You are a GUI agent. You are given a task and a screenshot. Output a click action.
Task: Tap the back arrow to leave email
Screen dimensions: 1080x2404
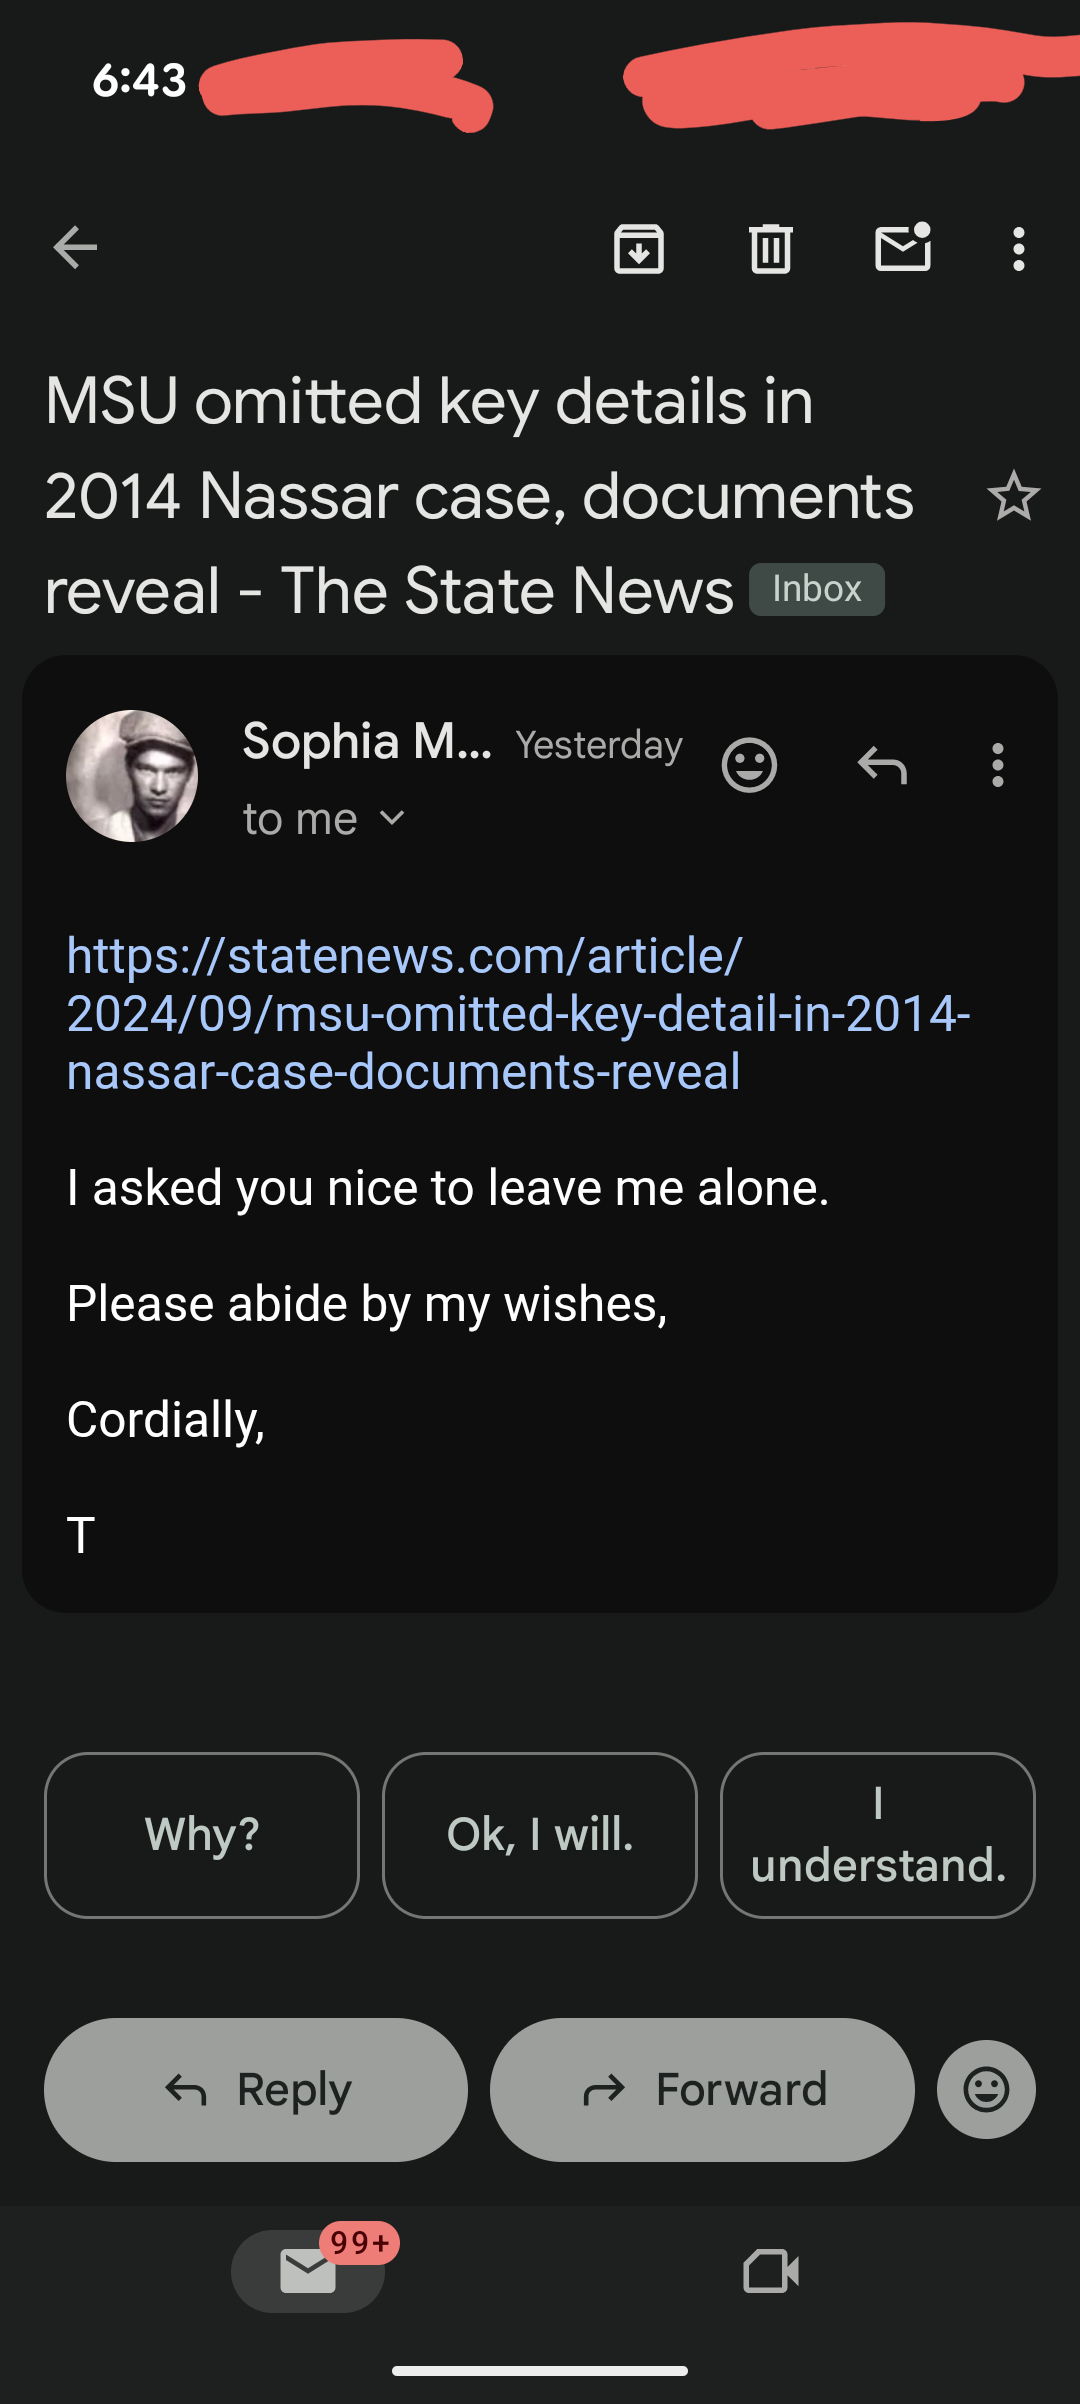75,248
